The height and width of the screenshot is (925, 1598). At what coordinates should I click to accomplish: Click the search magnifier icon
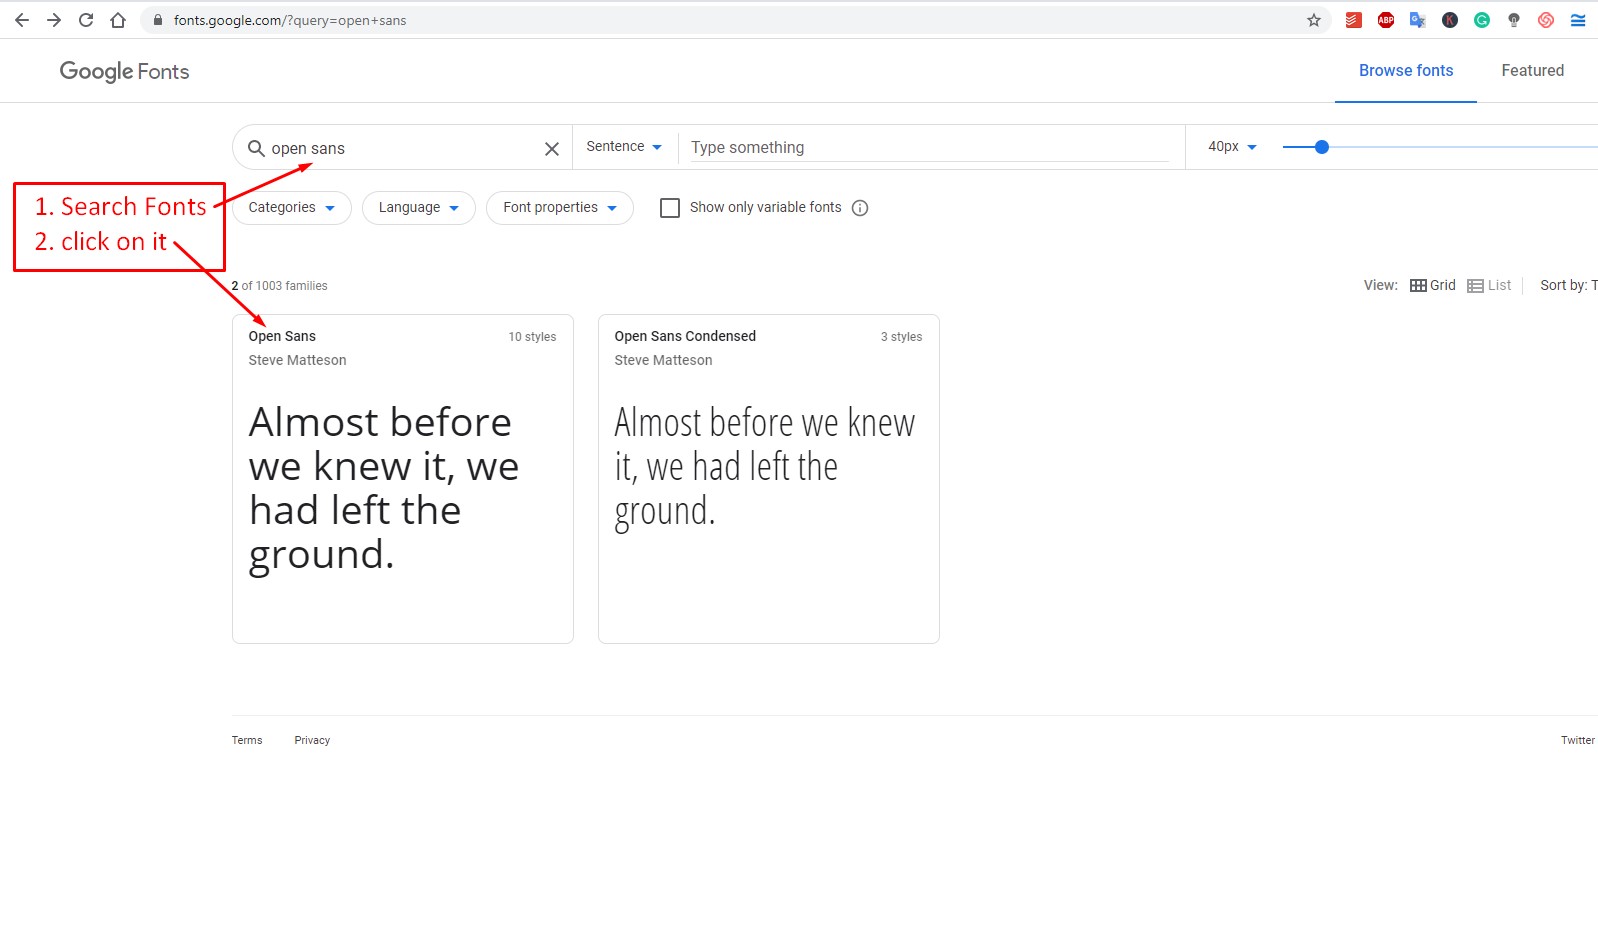coord(256,148)
